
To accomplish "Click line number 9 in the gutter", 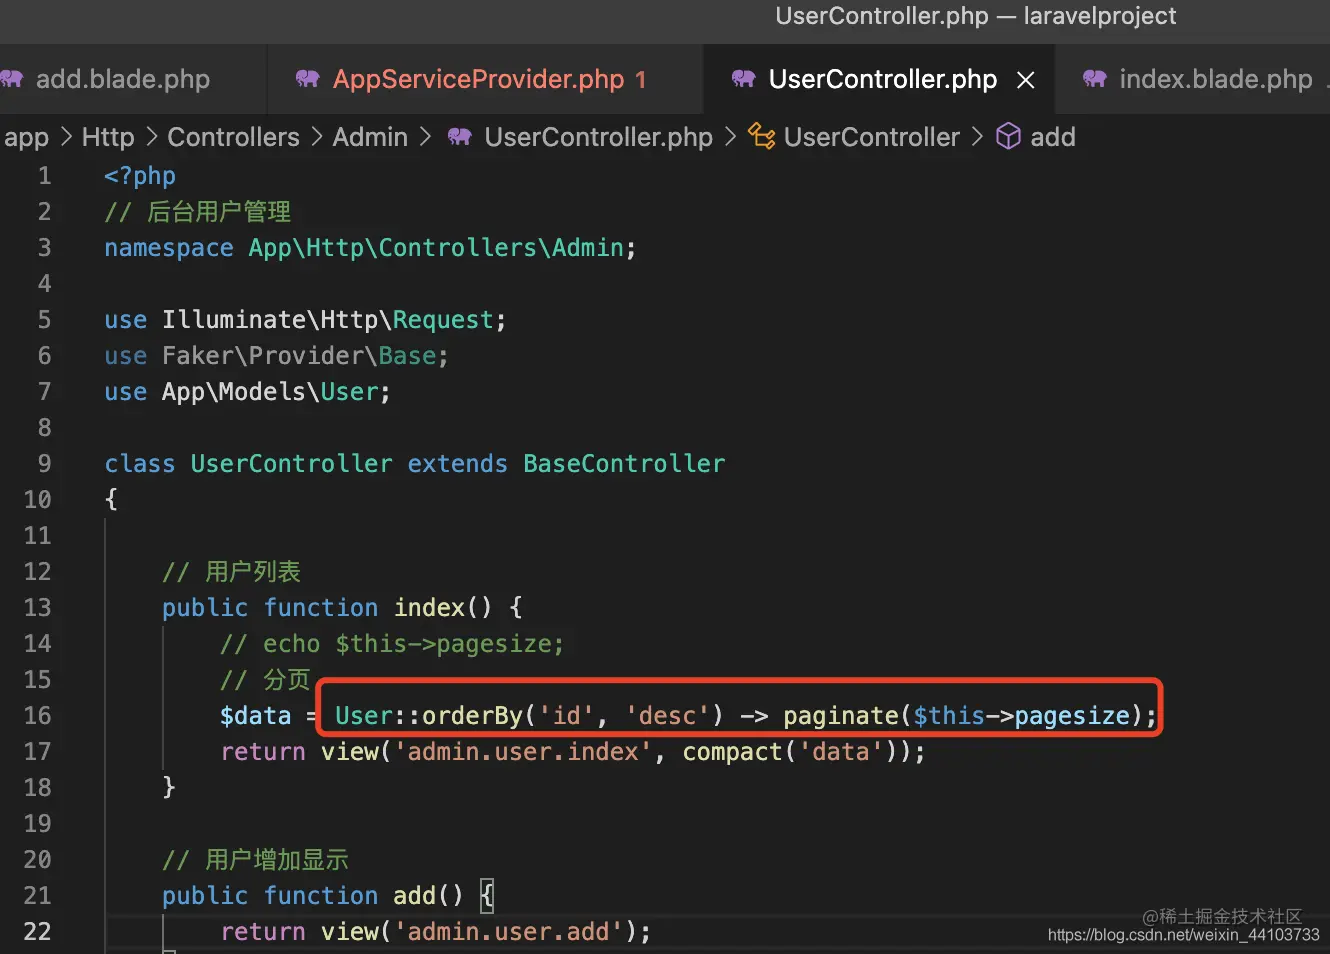I will tap(44, 464).
